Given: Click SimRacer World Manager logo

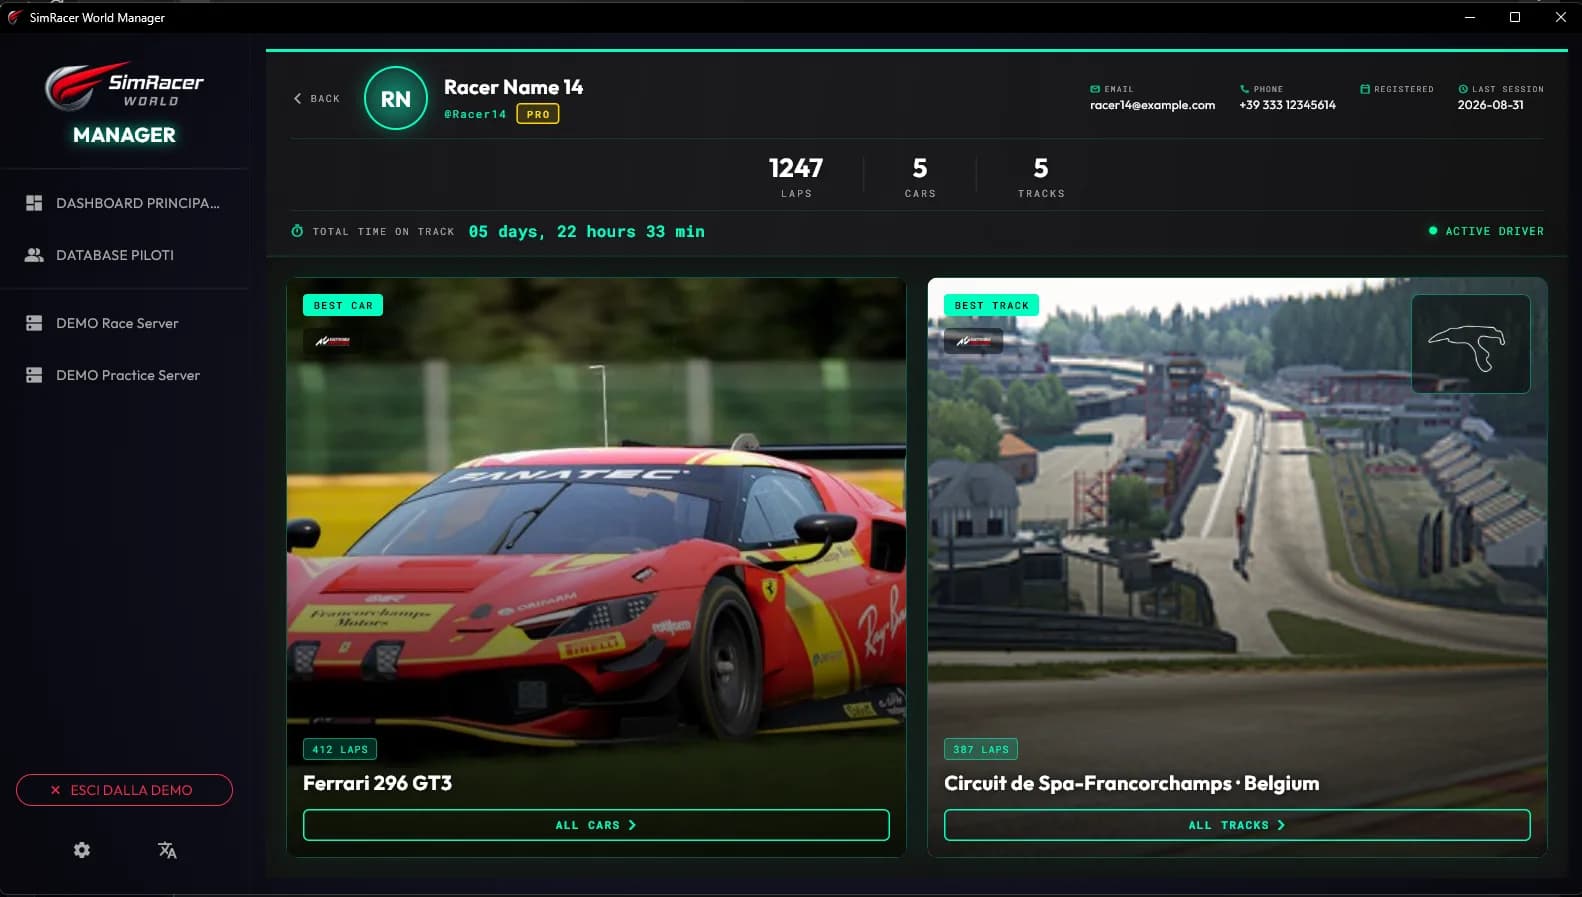Looking at the screenshot, I should coord(124,104).
